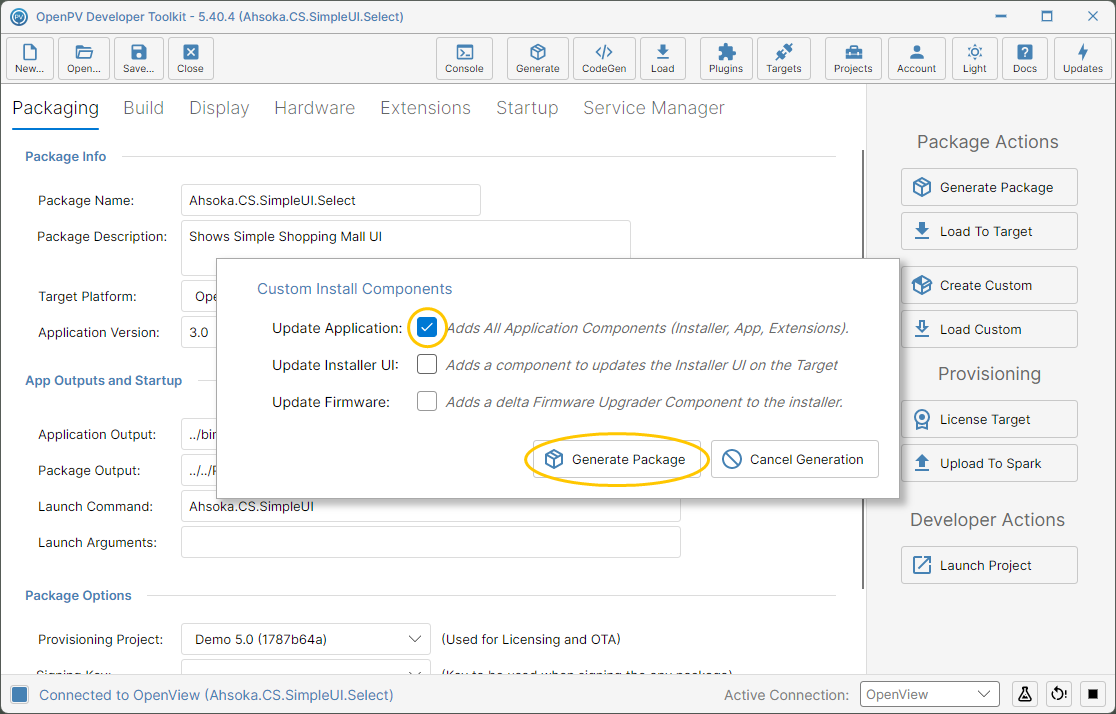Click License Target button
Viewport: 1116px width, 714px height.
pyautogui.click(x=989, y=419)
